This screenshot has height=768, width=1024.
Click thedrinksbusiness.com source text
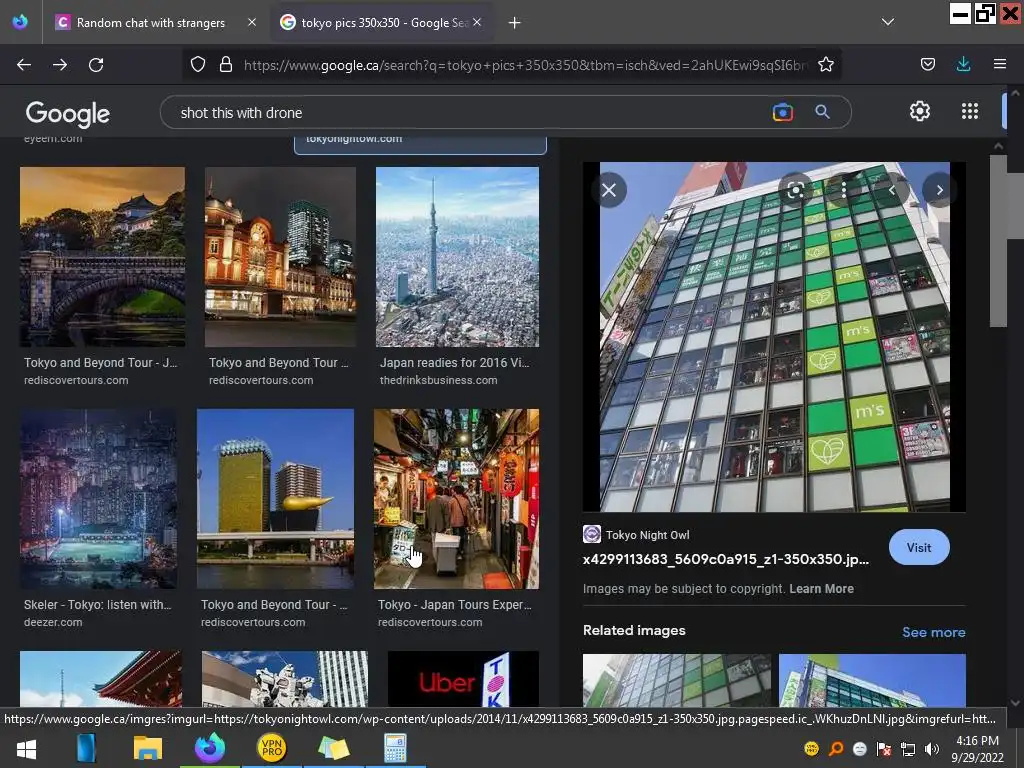(x=438, y=380)
